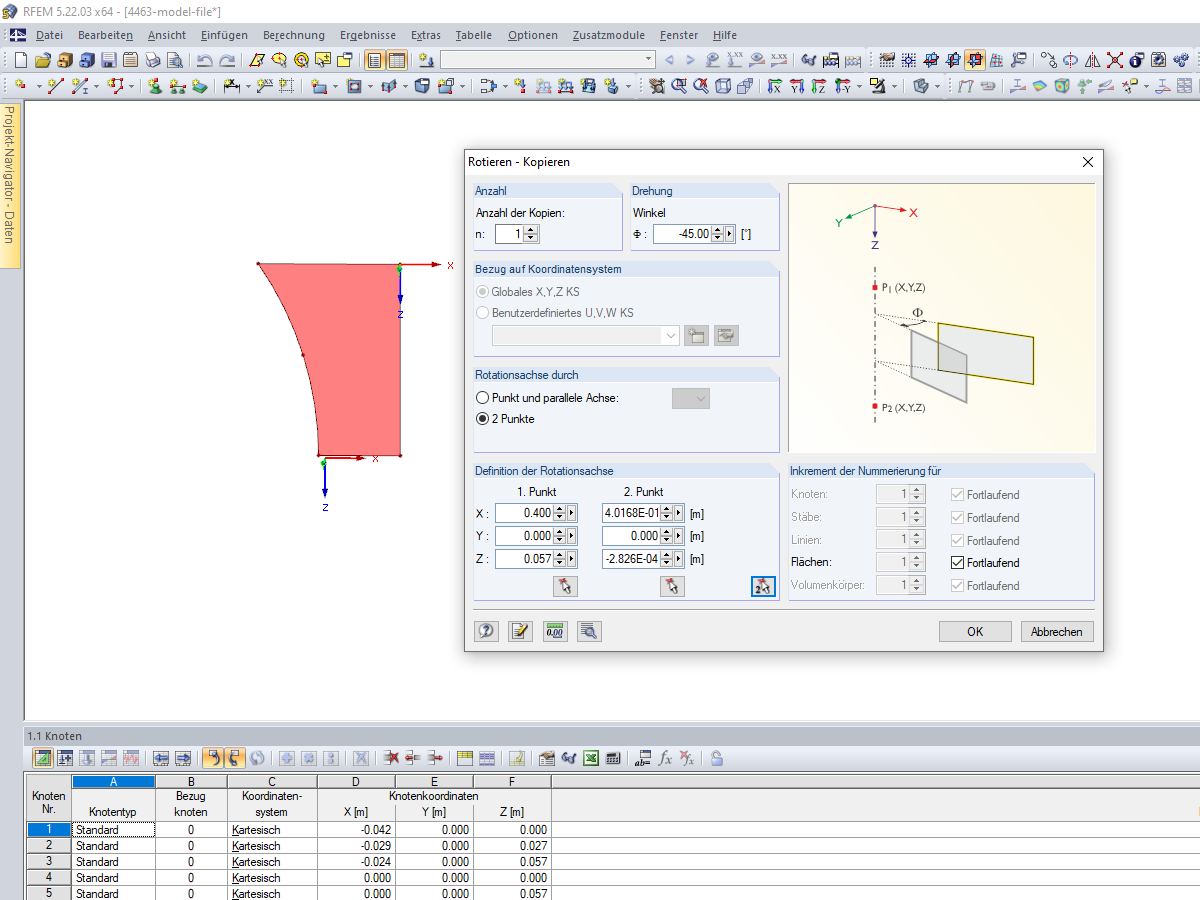1200x900 pixels.
Task: Select Punkt und parallele Achse option
Action: point(483,398)
